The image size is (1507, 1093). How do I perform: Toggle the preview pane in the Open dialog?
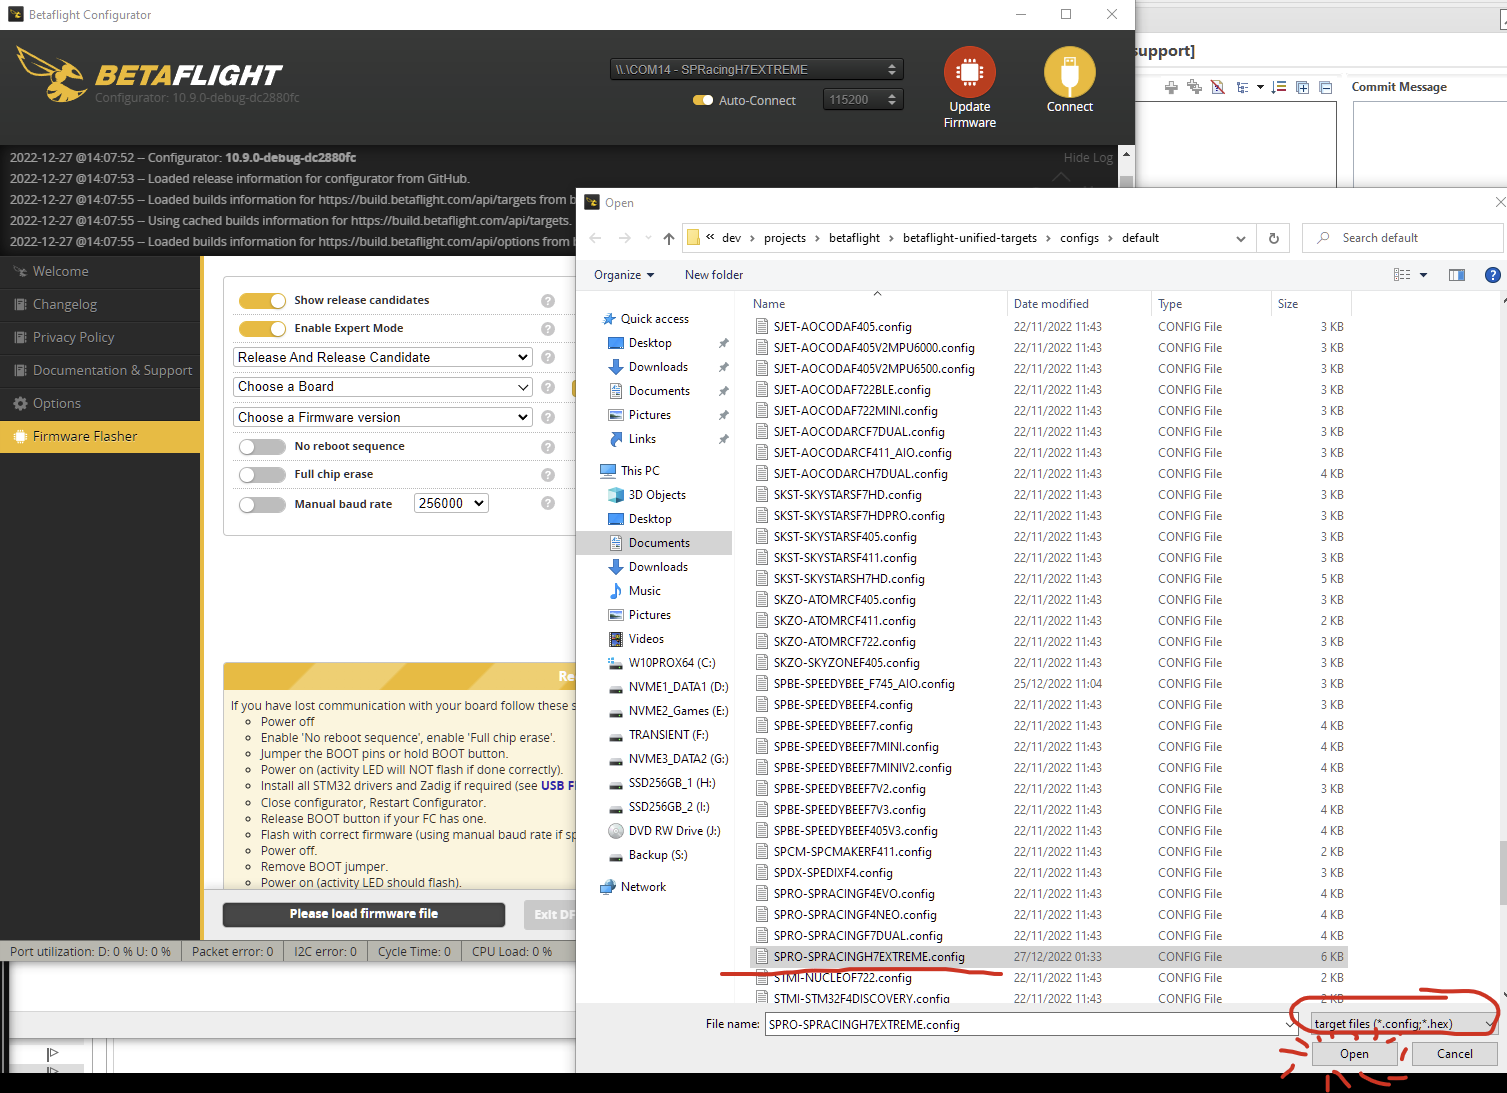[1457, 274]
